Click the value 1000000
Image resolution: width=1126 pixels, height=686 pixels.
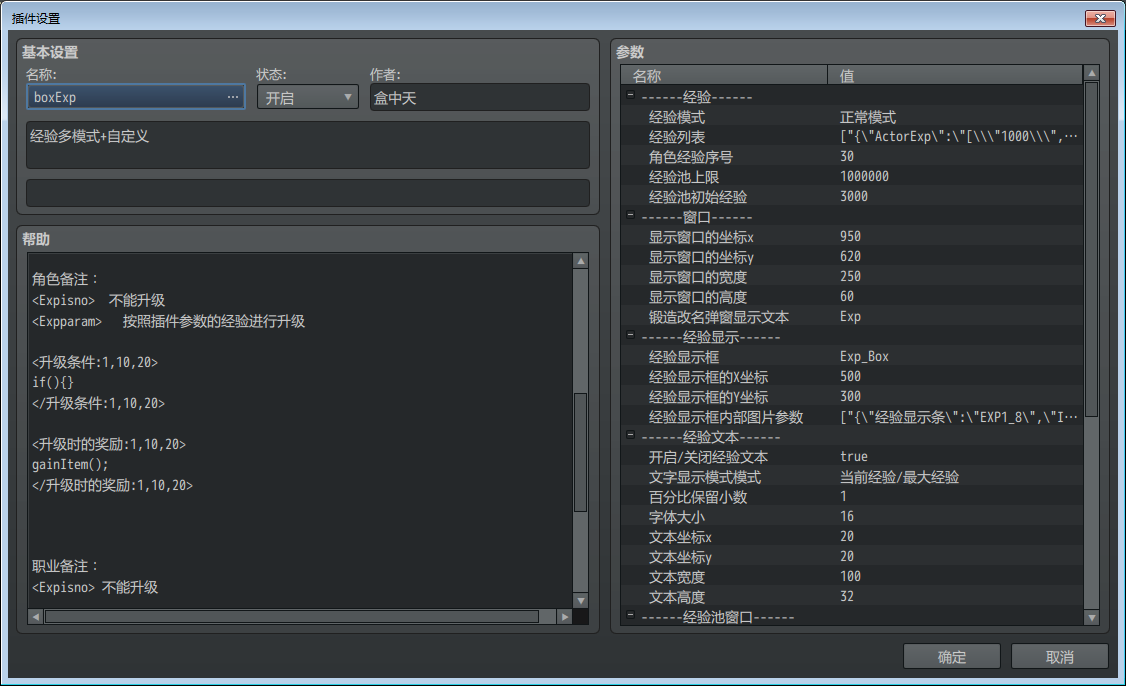[864, 177]
